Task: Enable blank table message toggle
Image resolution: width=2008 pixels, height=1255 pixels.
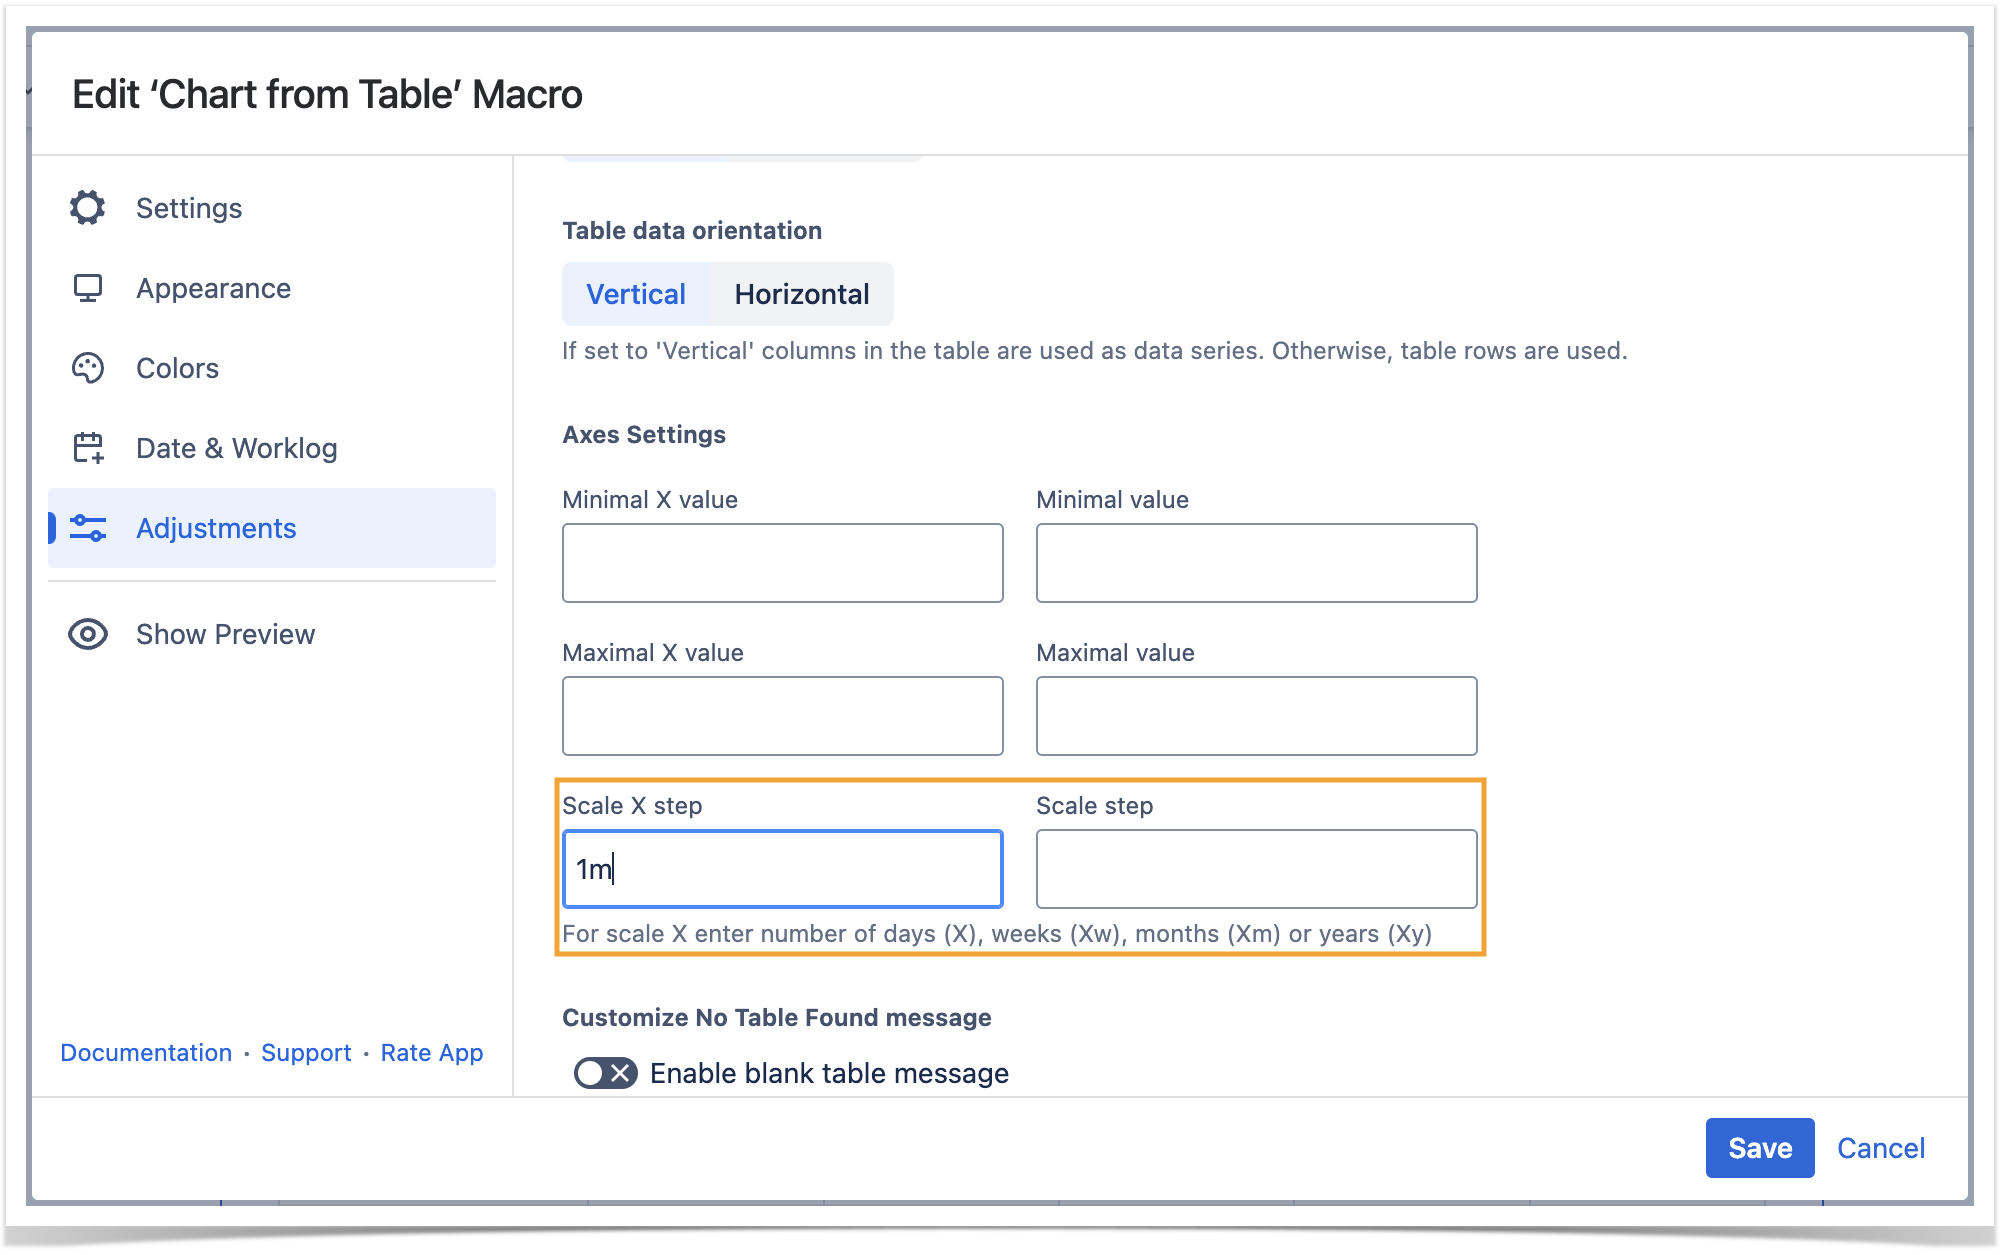Action: [x=605, y=1073]
